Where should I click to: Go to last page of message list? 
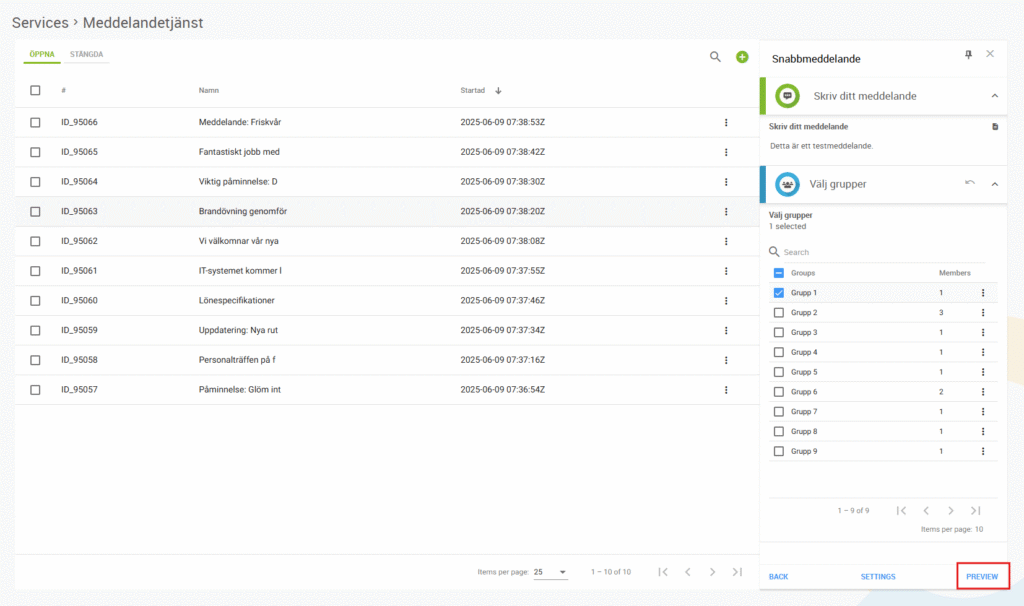click(x=737, y=572)
